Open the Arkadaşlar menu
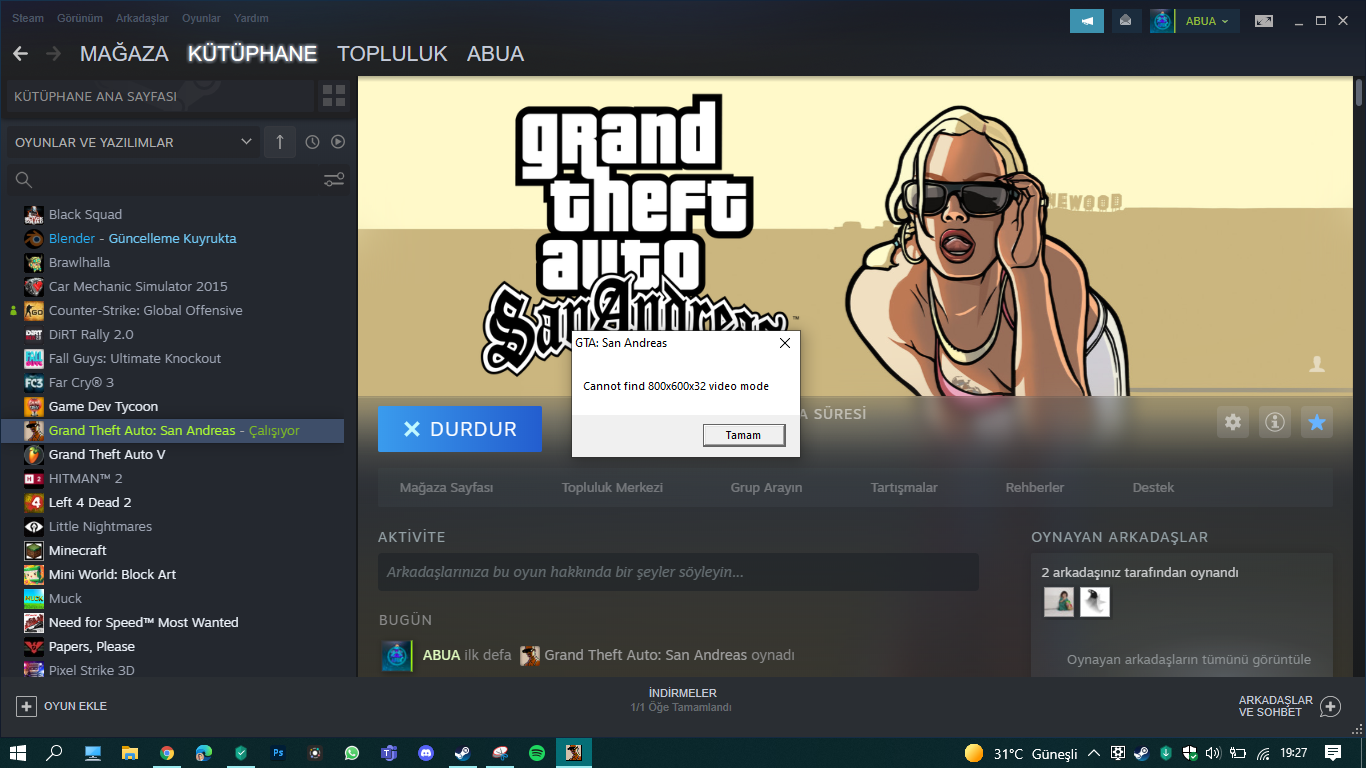The image size is (1366, 768). 142,18
